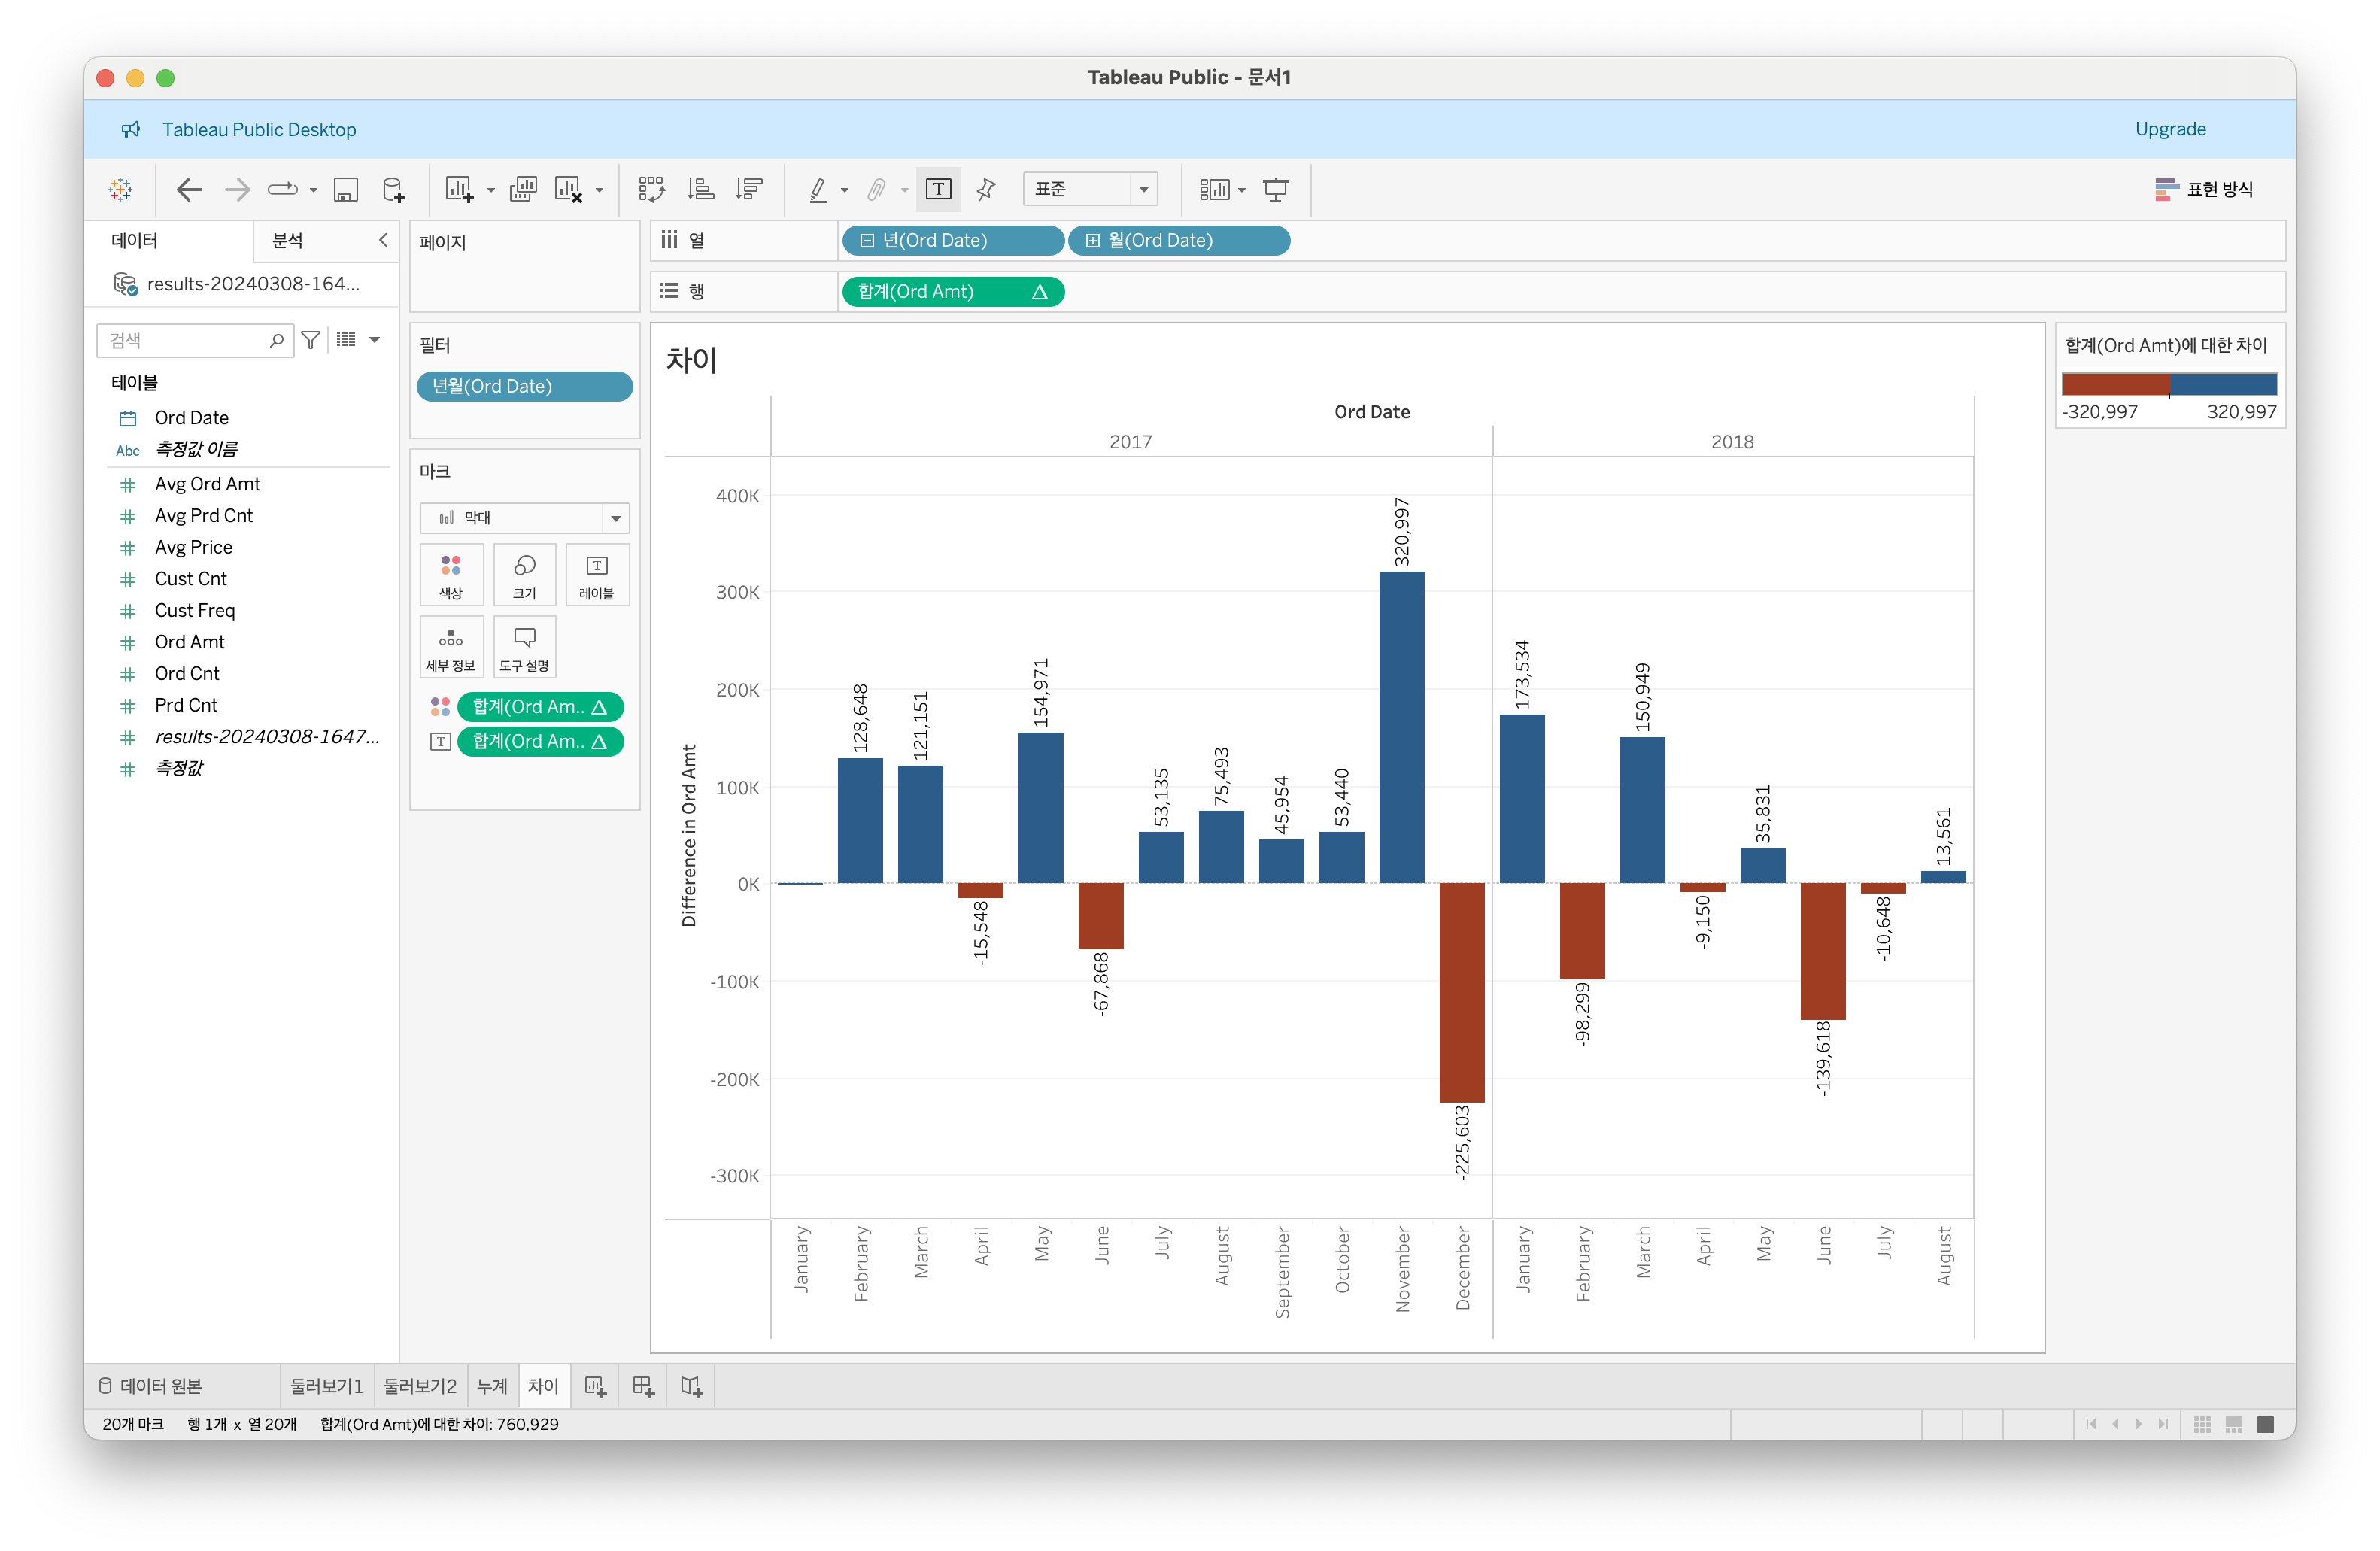
Task: Click the swap rows and columns icon
Action: tap(651, 189)
